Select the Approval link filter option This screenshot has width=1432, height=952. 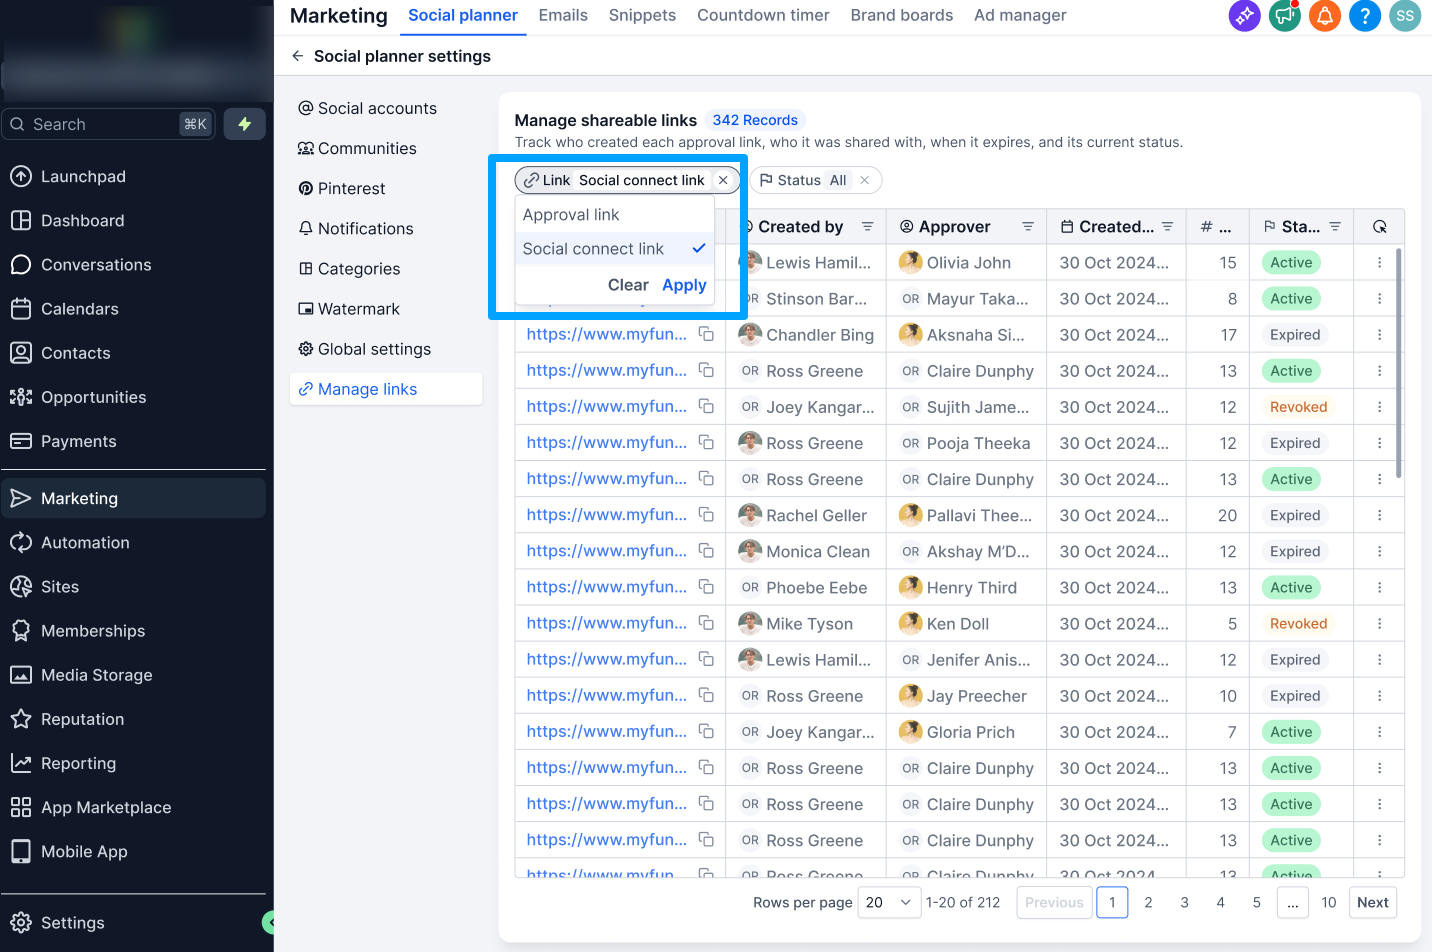click(x=615, y=215)
